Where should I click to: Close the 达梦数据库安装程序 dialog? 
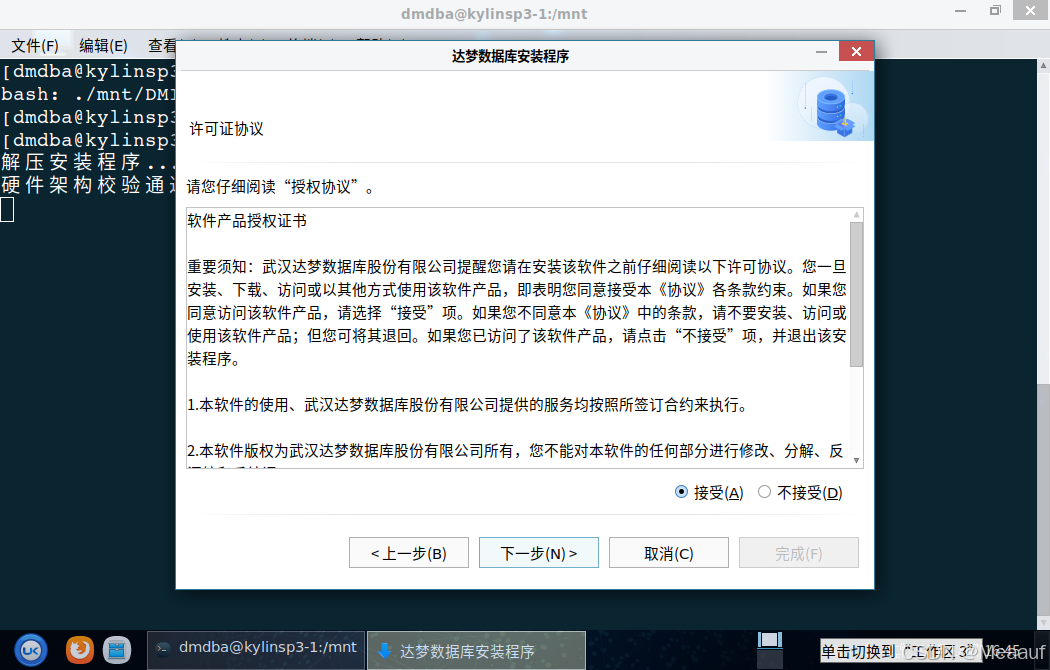[x=856, y=52]
